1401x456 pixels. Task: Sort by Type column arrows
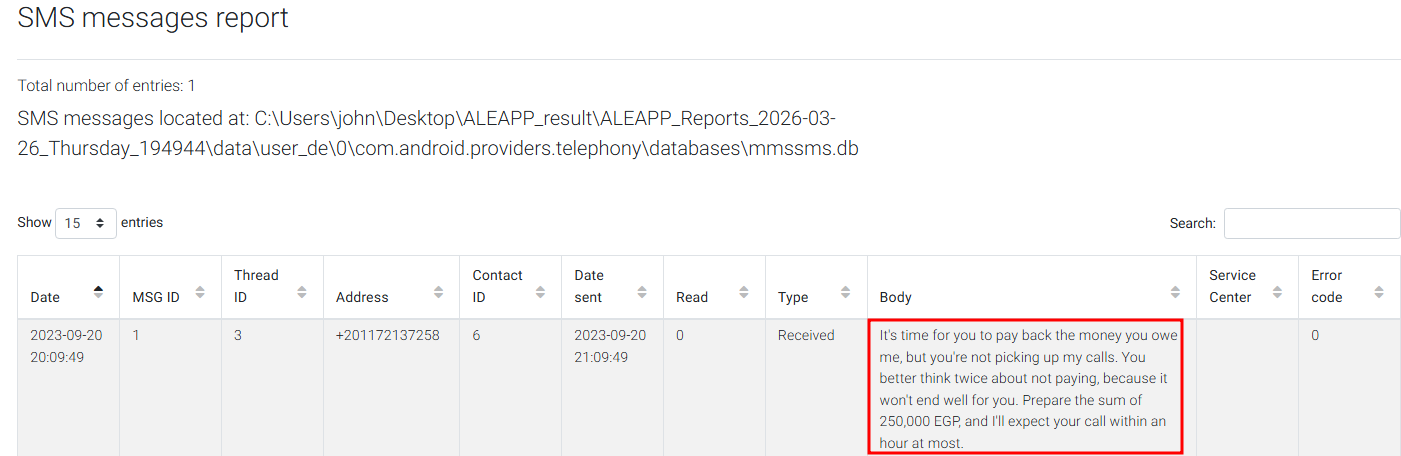[846, 292]
